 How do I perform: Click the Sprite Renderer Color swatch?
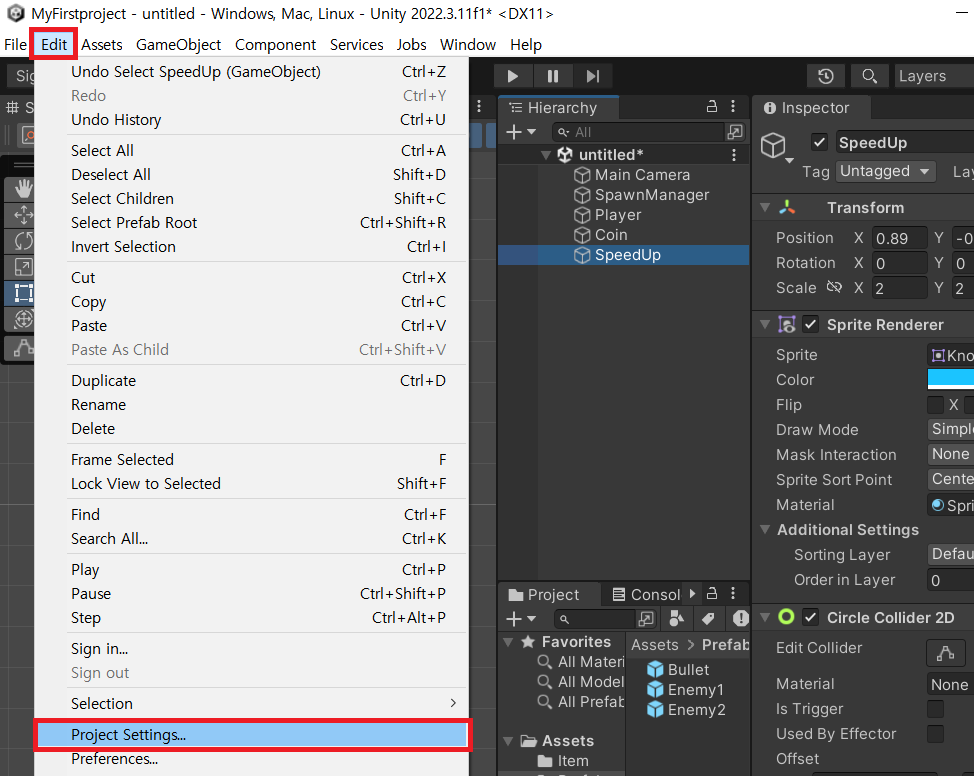[950, 379]
